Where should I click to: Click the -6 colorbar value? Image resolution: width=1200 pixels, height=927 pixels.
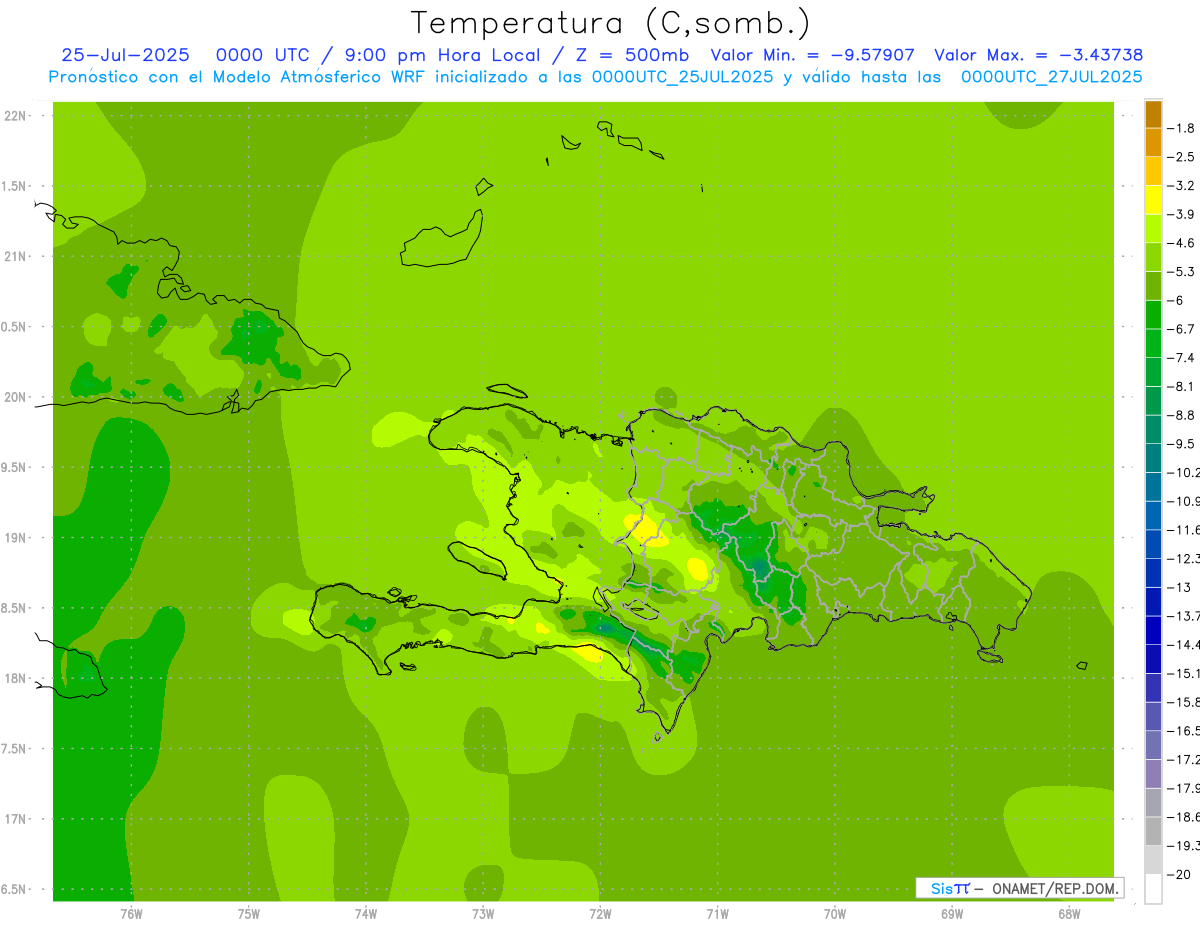pos(1177,300)
